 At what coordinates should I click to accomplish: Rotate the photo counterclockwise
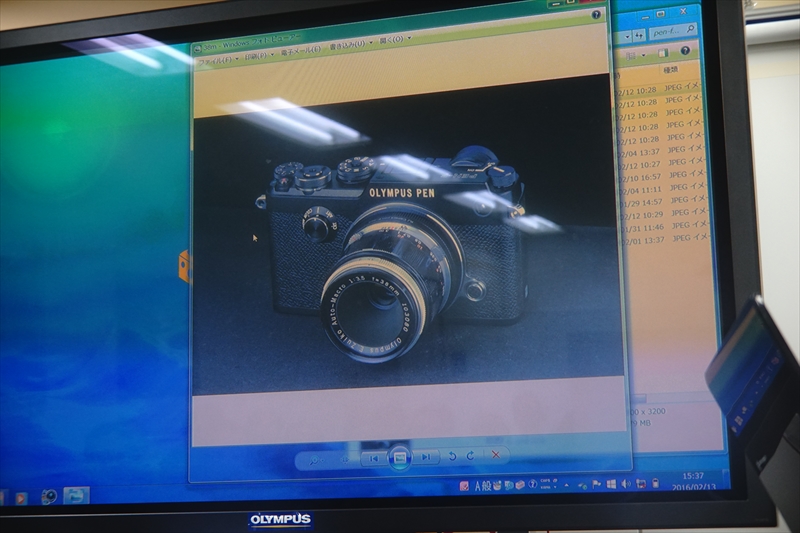click(452, 456)
